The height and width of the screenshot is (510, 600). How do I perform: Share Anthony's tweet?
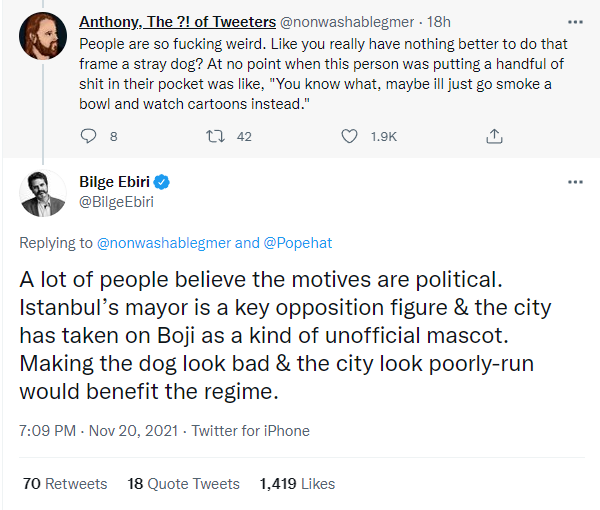(493, 136)
